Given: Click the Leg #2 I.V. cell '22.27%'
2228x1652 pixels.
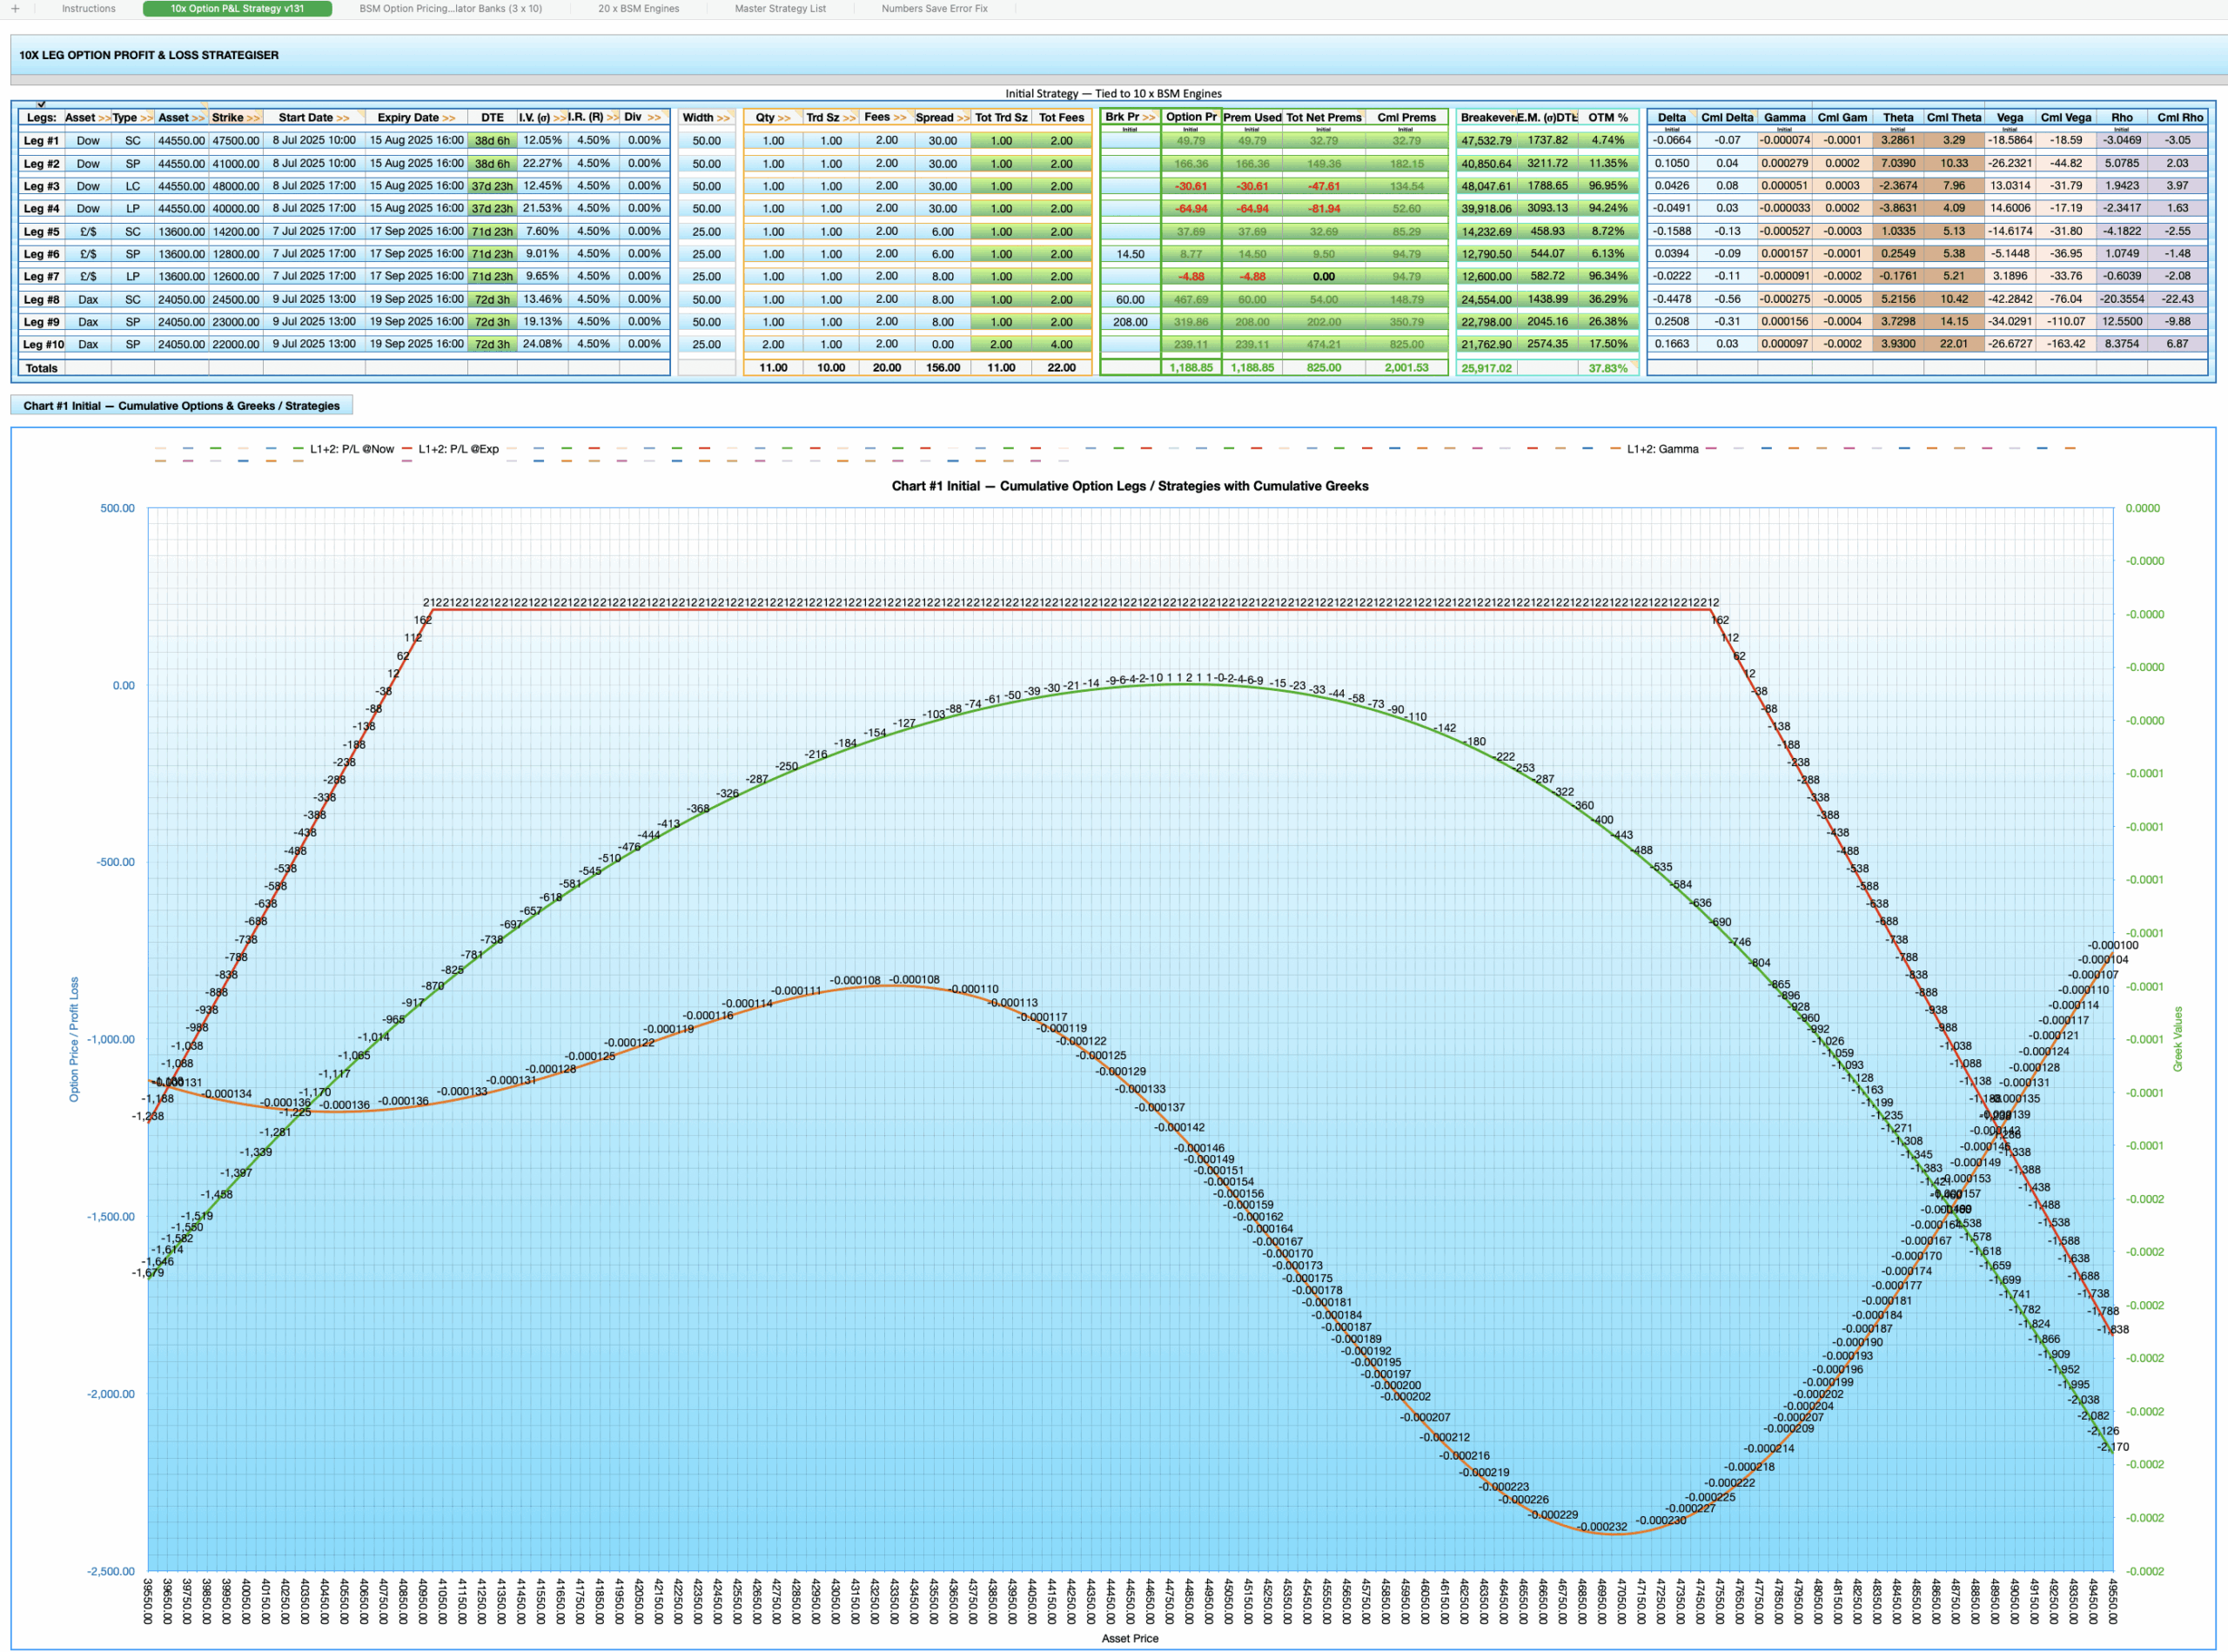Looking at the screenshot, I should (x=542, y=164).
